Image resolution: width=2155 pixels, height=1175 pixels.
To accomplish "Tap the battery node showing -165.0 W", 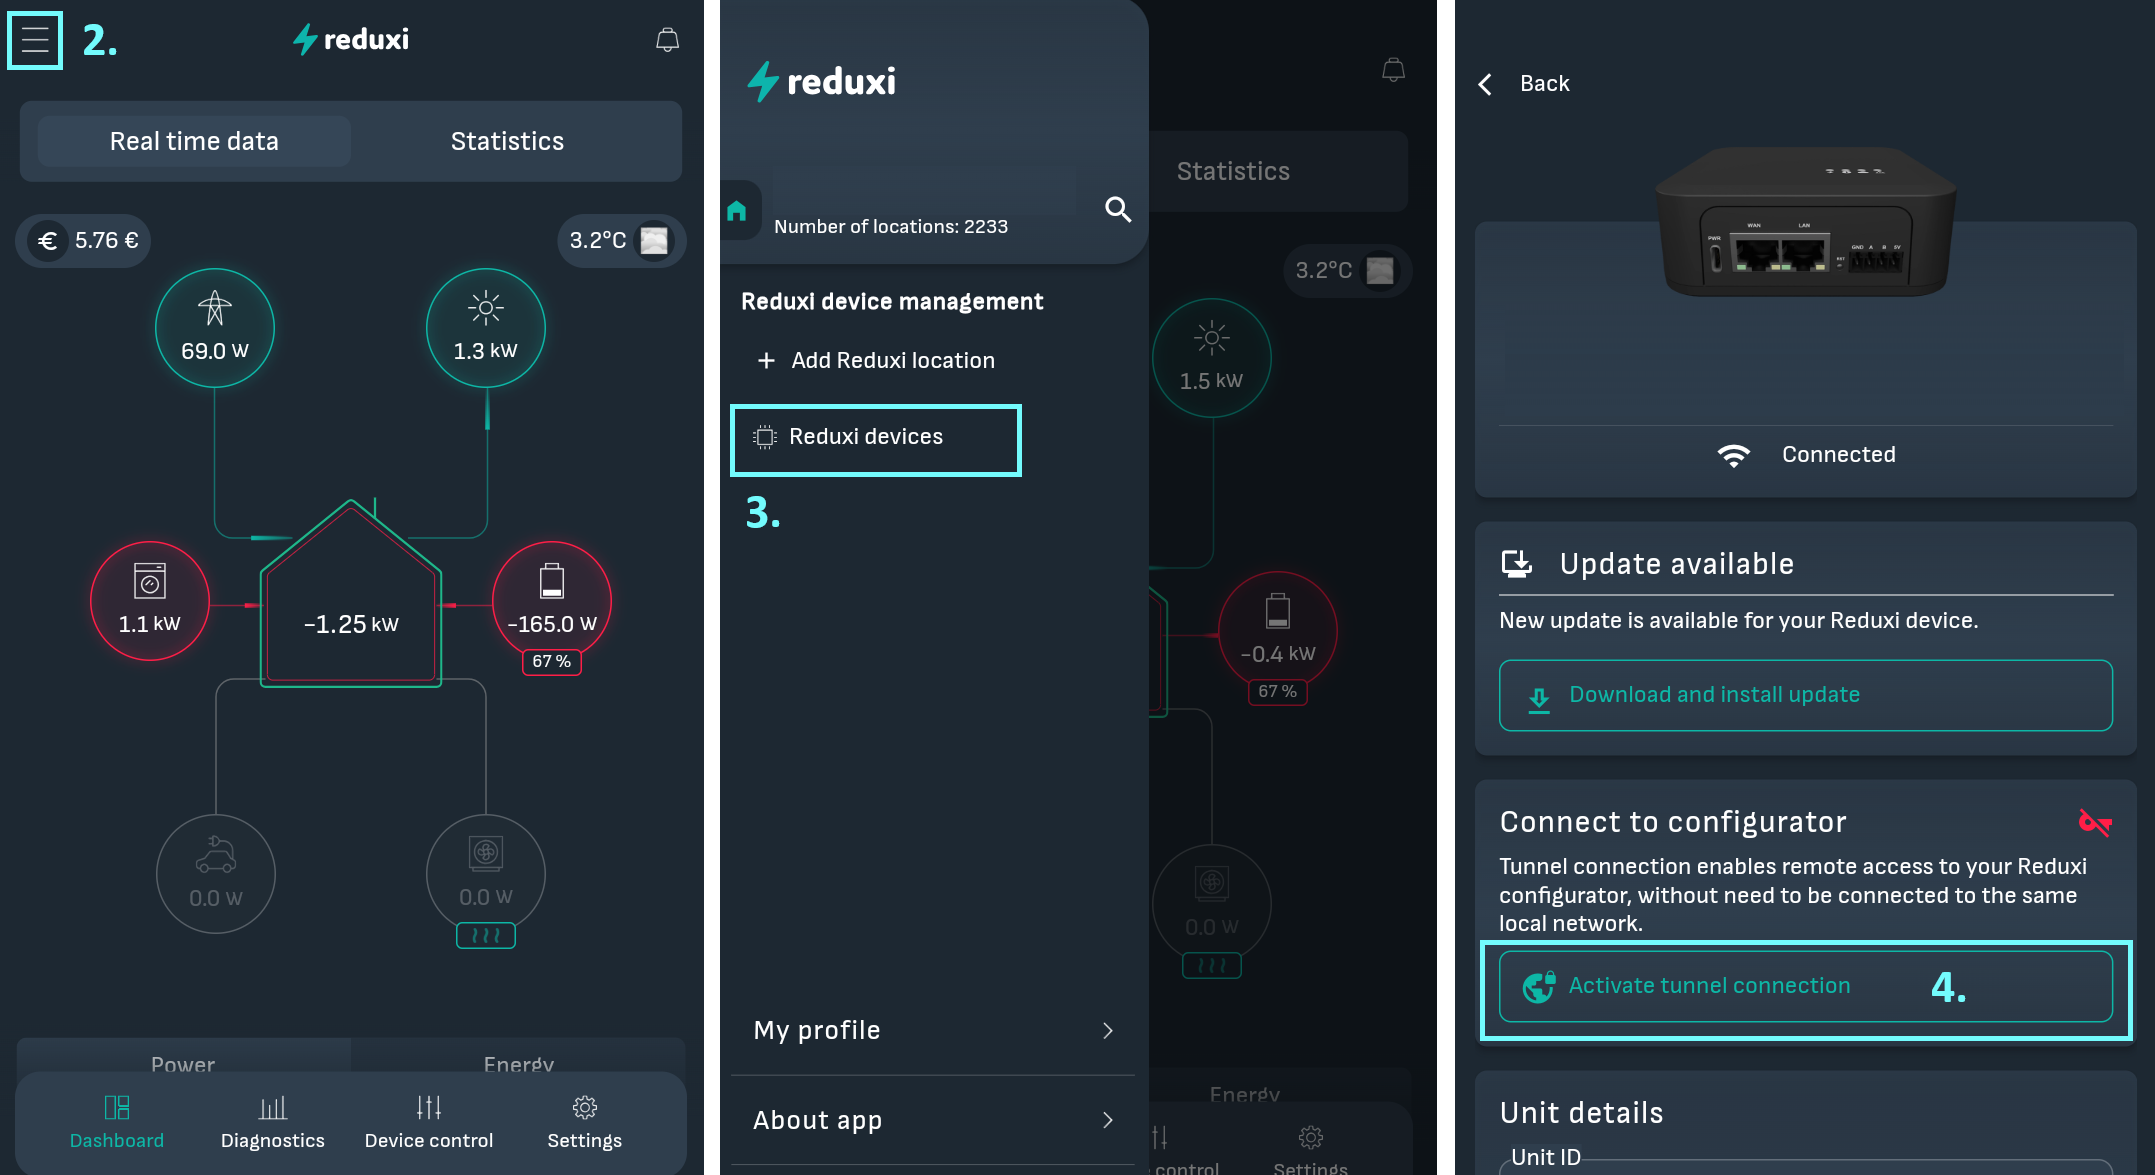I will [x=552, y=600].
